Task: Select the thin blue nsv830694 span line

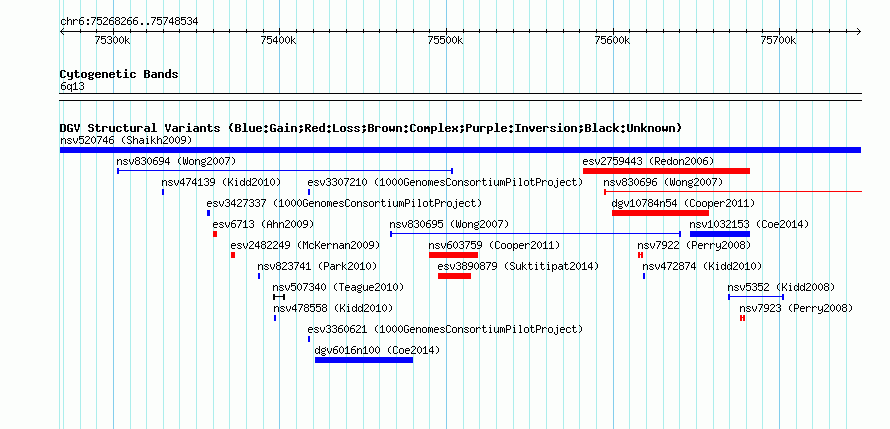Action: point(285,171)
